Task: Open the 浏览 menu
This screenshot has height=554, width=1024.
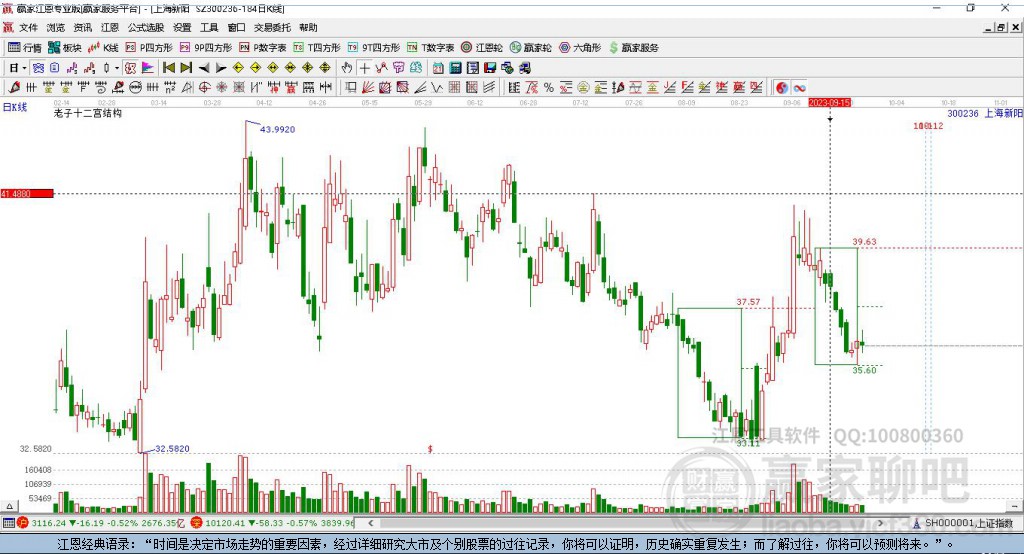Action: pos(56,27)
